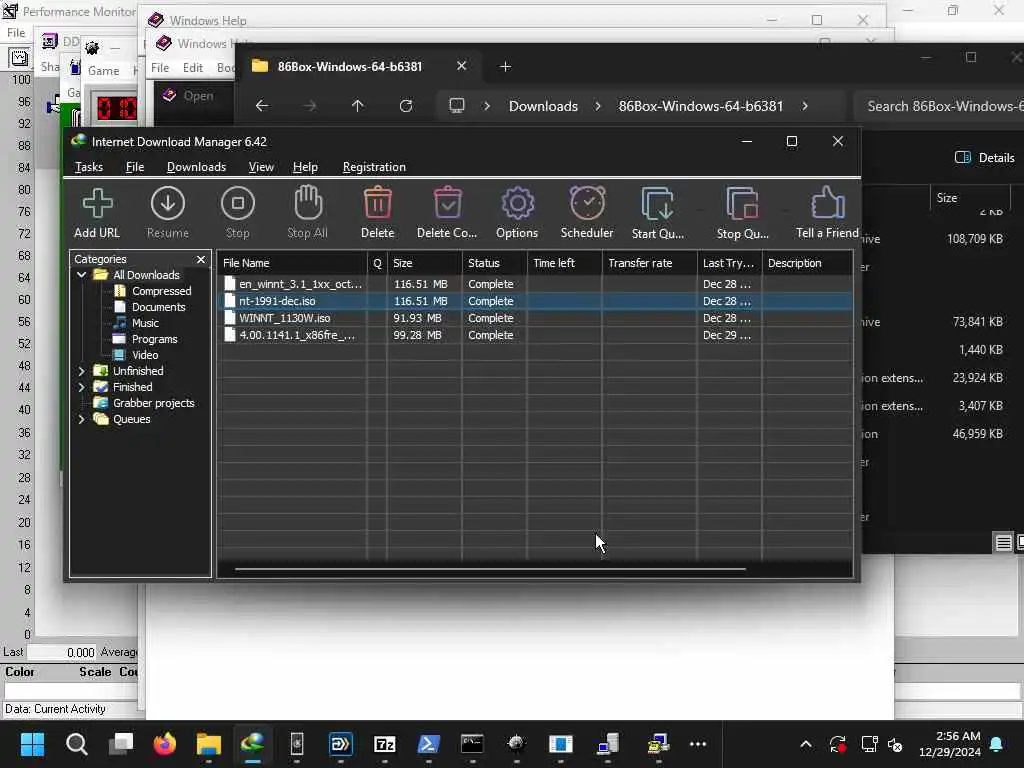Expand the Finished category node
This screenshot has height=768, width=1024.
pos(82,387)
